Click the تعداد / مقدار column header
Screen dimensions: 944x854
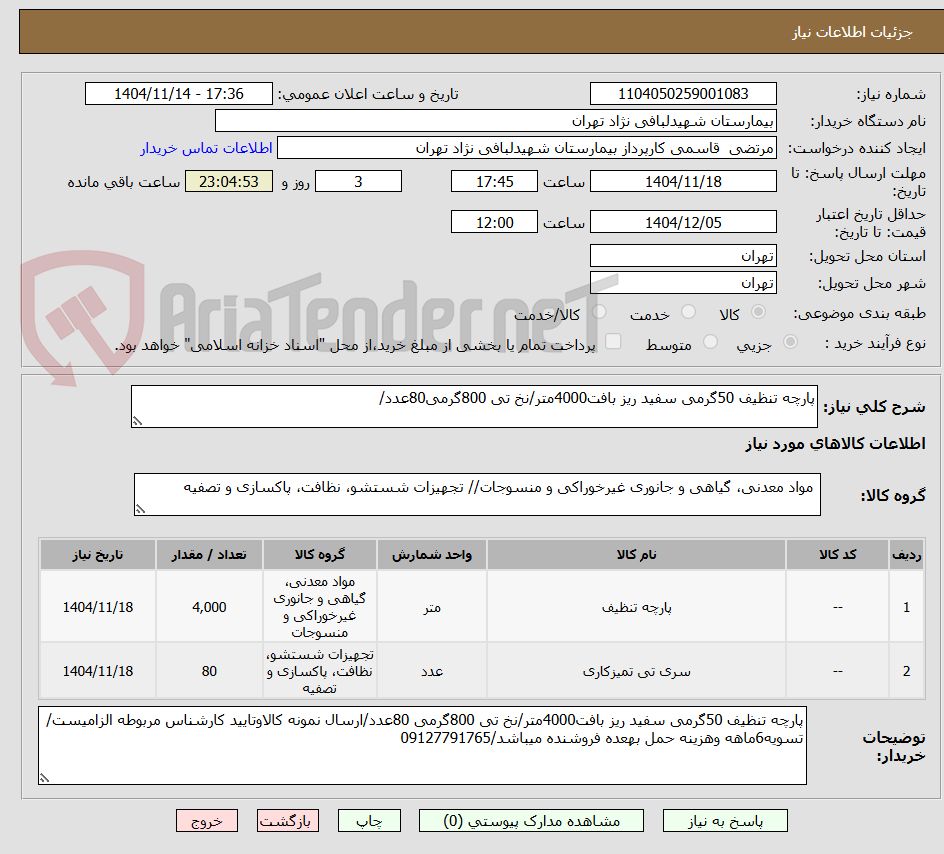point(209,554)
